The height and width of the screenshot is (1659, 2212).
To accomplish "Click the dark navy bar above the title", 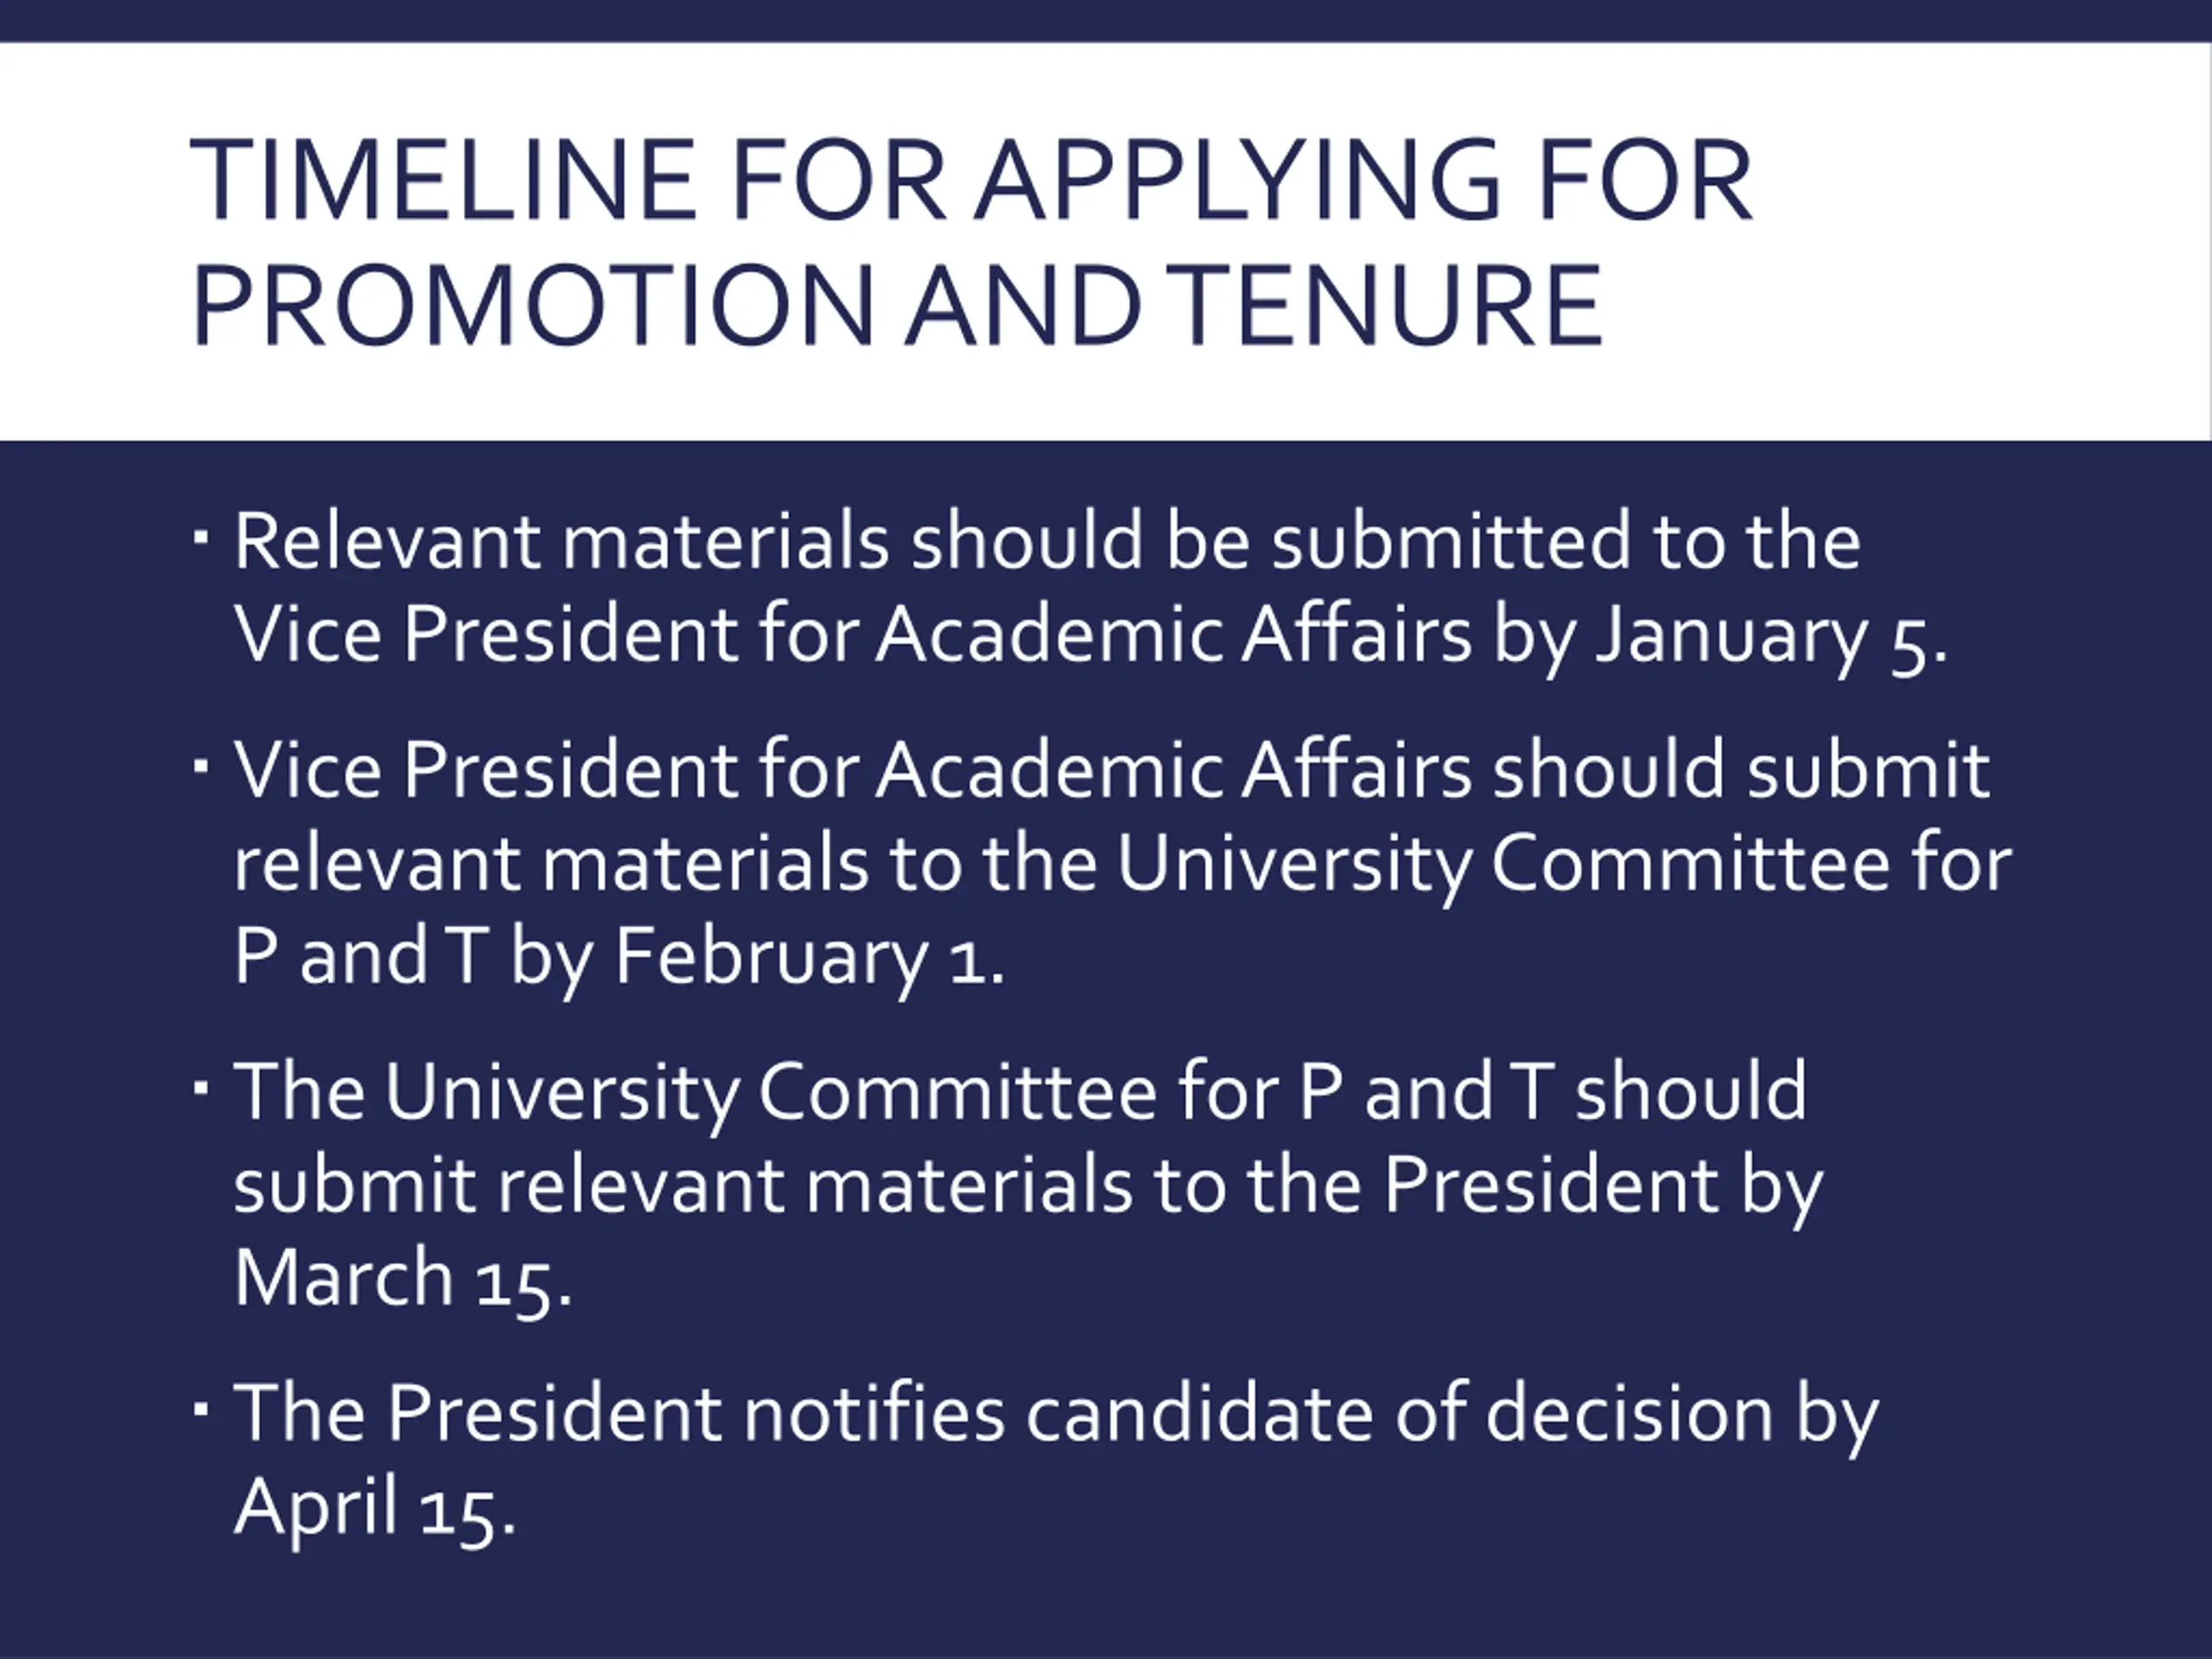I will point(1106,20).
